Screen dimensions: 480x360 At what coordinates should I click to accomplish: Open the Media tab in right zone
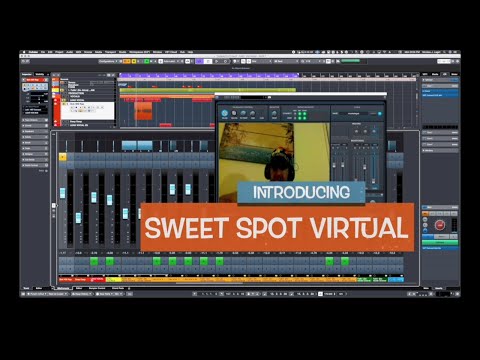[x=435, y=74]
